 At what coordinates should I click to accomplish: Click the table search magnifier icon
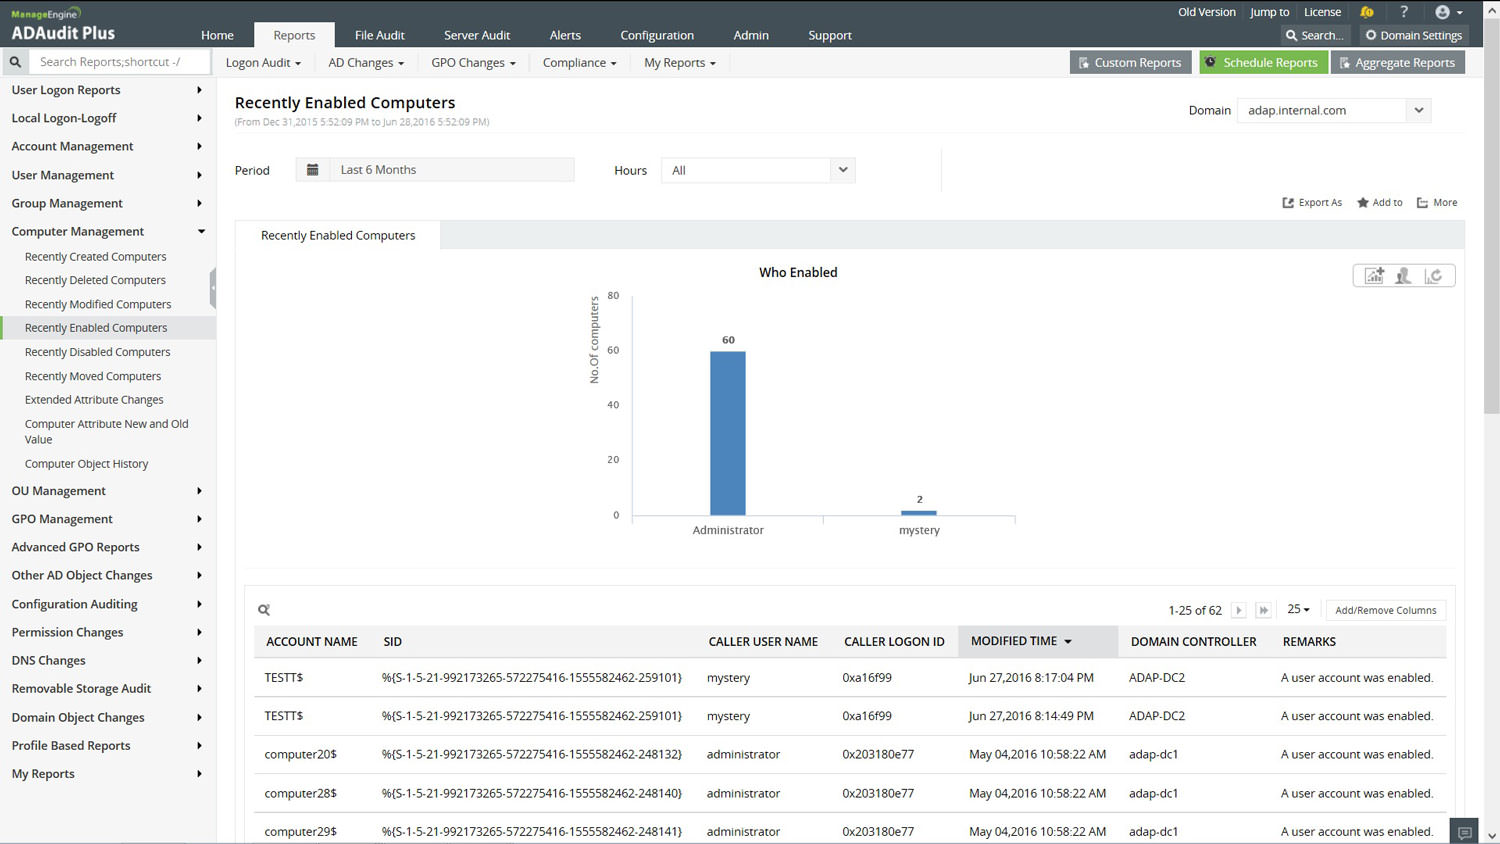click(x=264, y=610)
